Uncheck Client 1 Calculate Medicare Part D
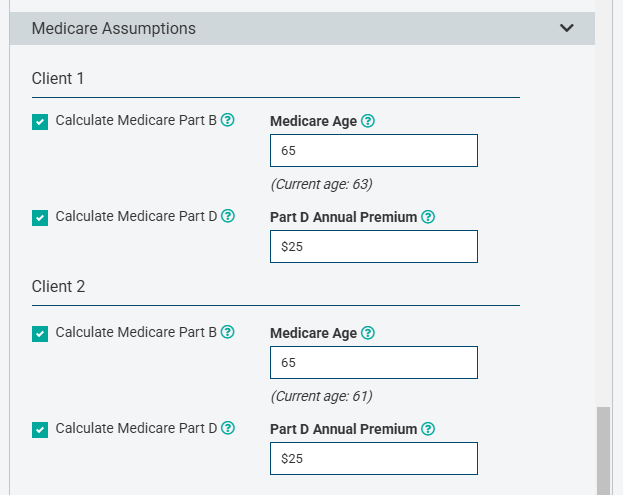Viewport: 623px width, 495px height. pyautogui.click(x=40, y=218)
